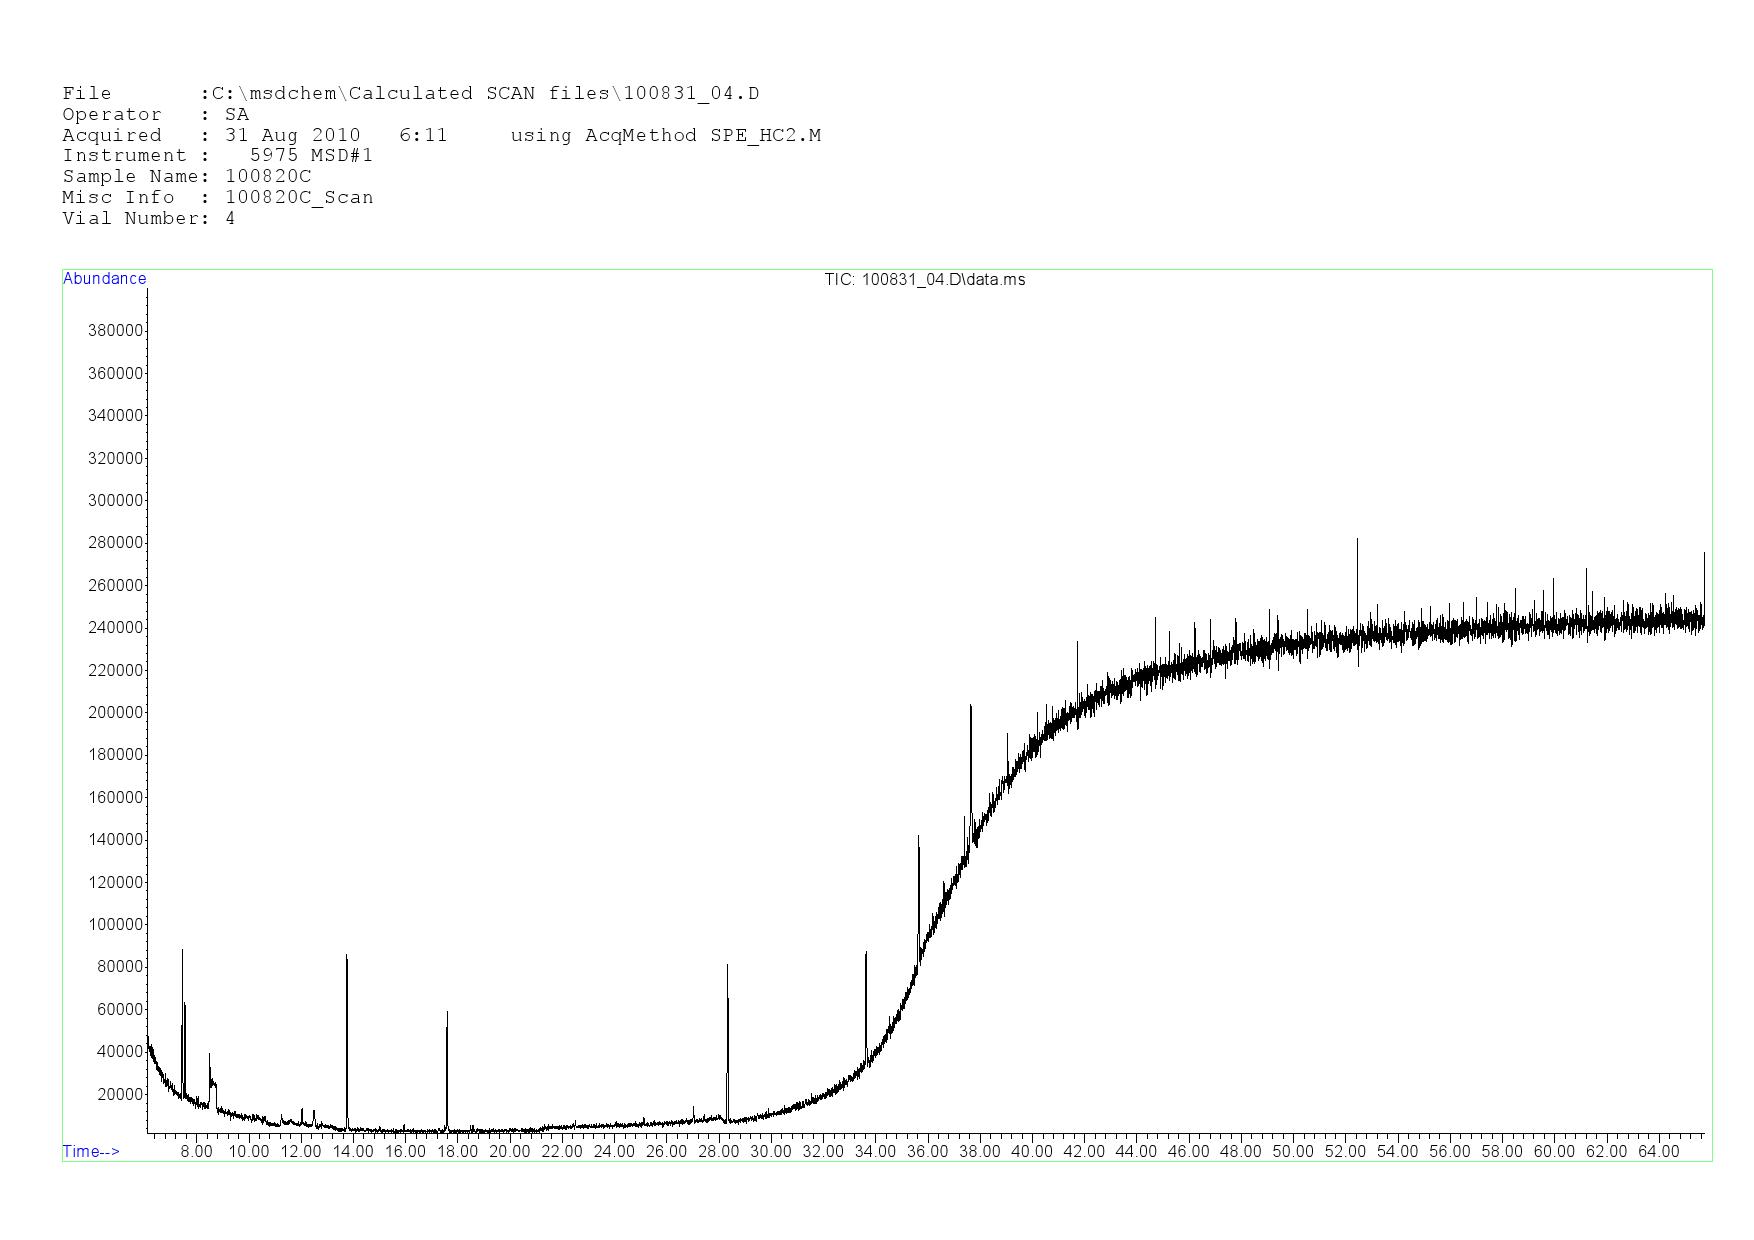1754x1240 pixels.
Task: Click the peak near 35.6 minutes
Action: [x=918, y=870]
